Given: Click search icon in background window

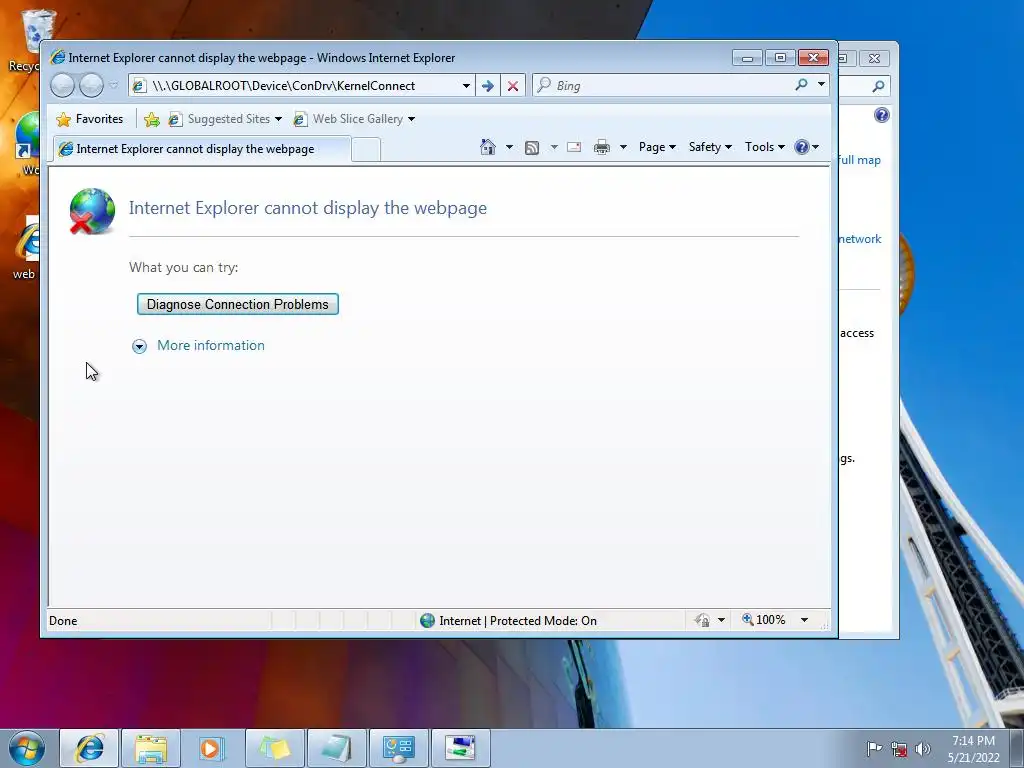Looking at the screenshot, I should pos(879,86).
